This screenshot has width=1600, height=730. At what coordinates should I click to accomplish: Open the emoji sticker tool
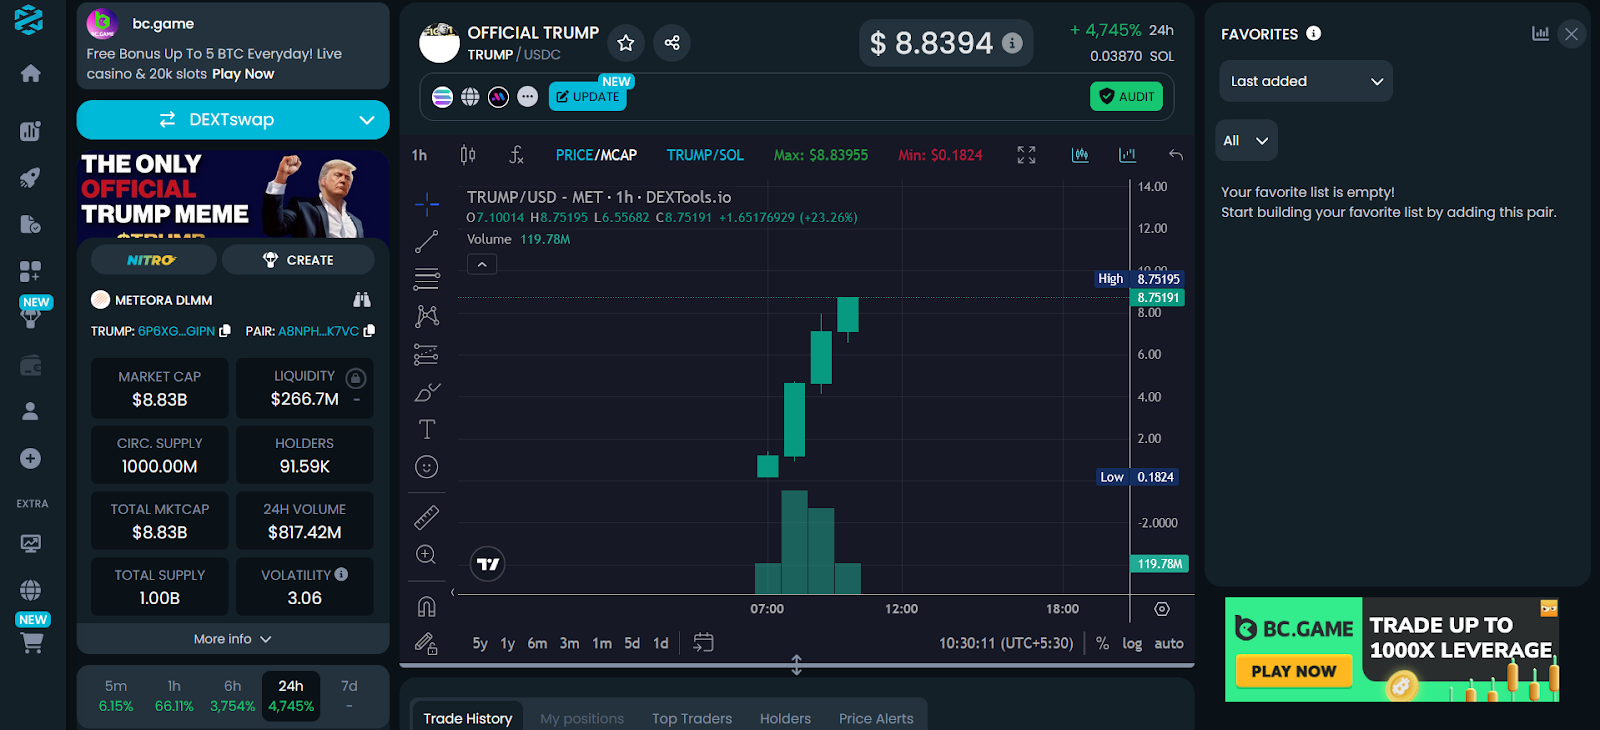[427, 467]
